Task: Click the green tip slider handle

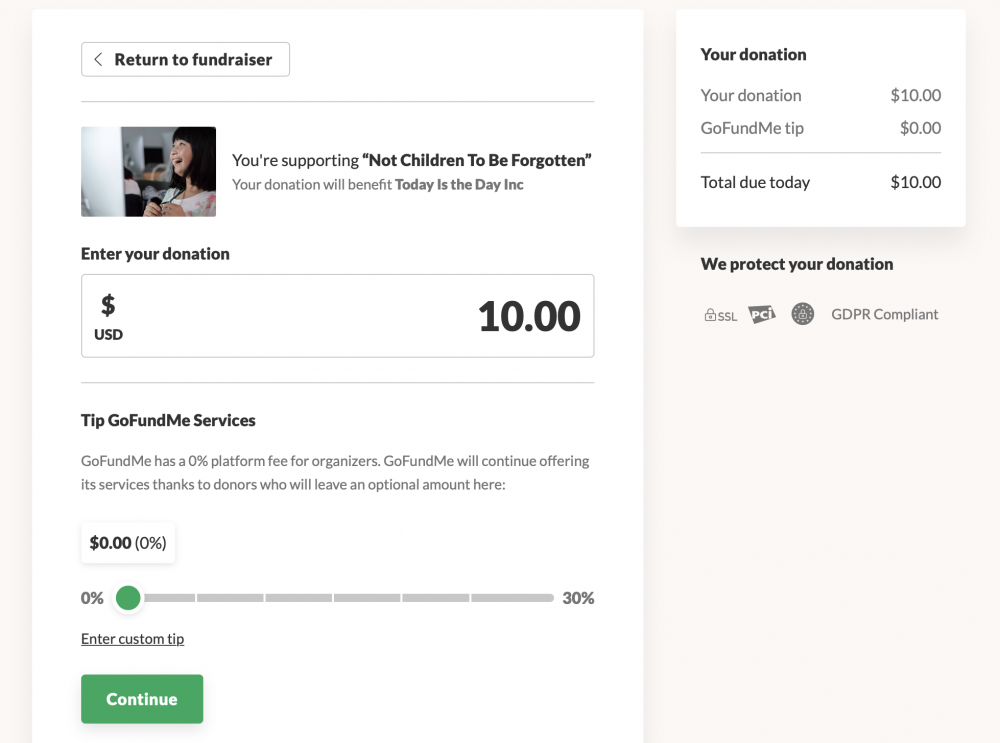Action: (x=128, y=598)
